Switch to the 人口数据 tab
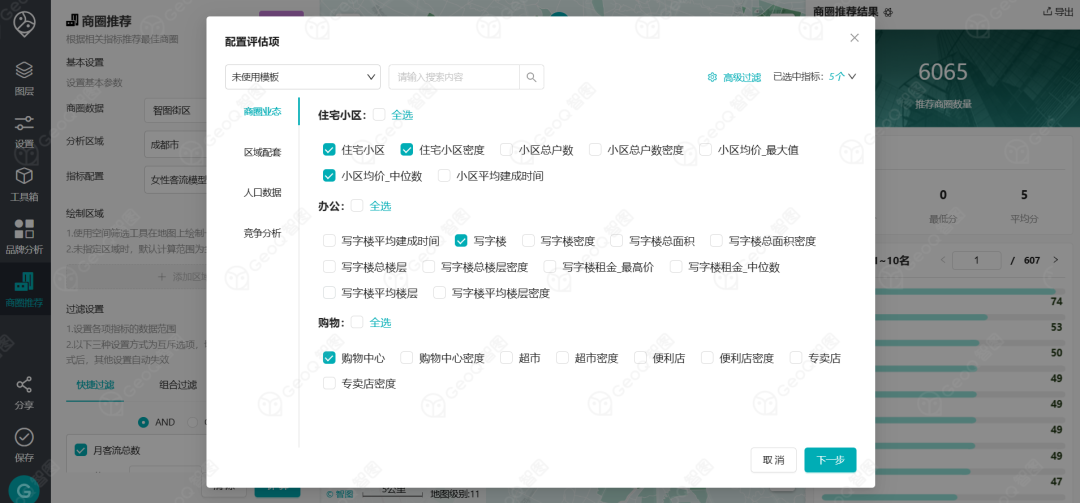Screen dimensions: 1080x503 [262, 192]
